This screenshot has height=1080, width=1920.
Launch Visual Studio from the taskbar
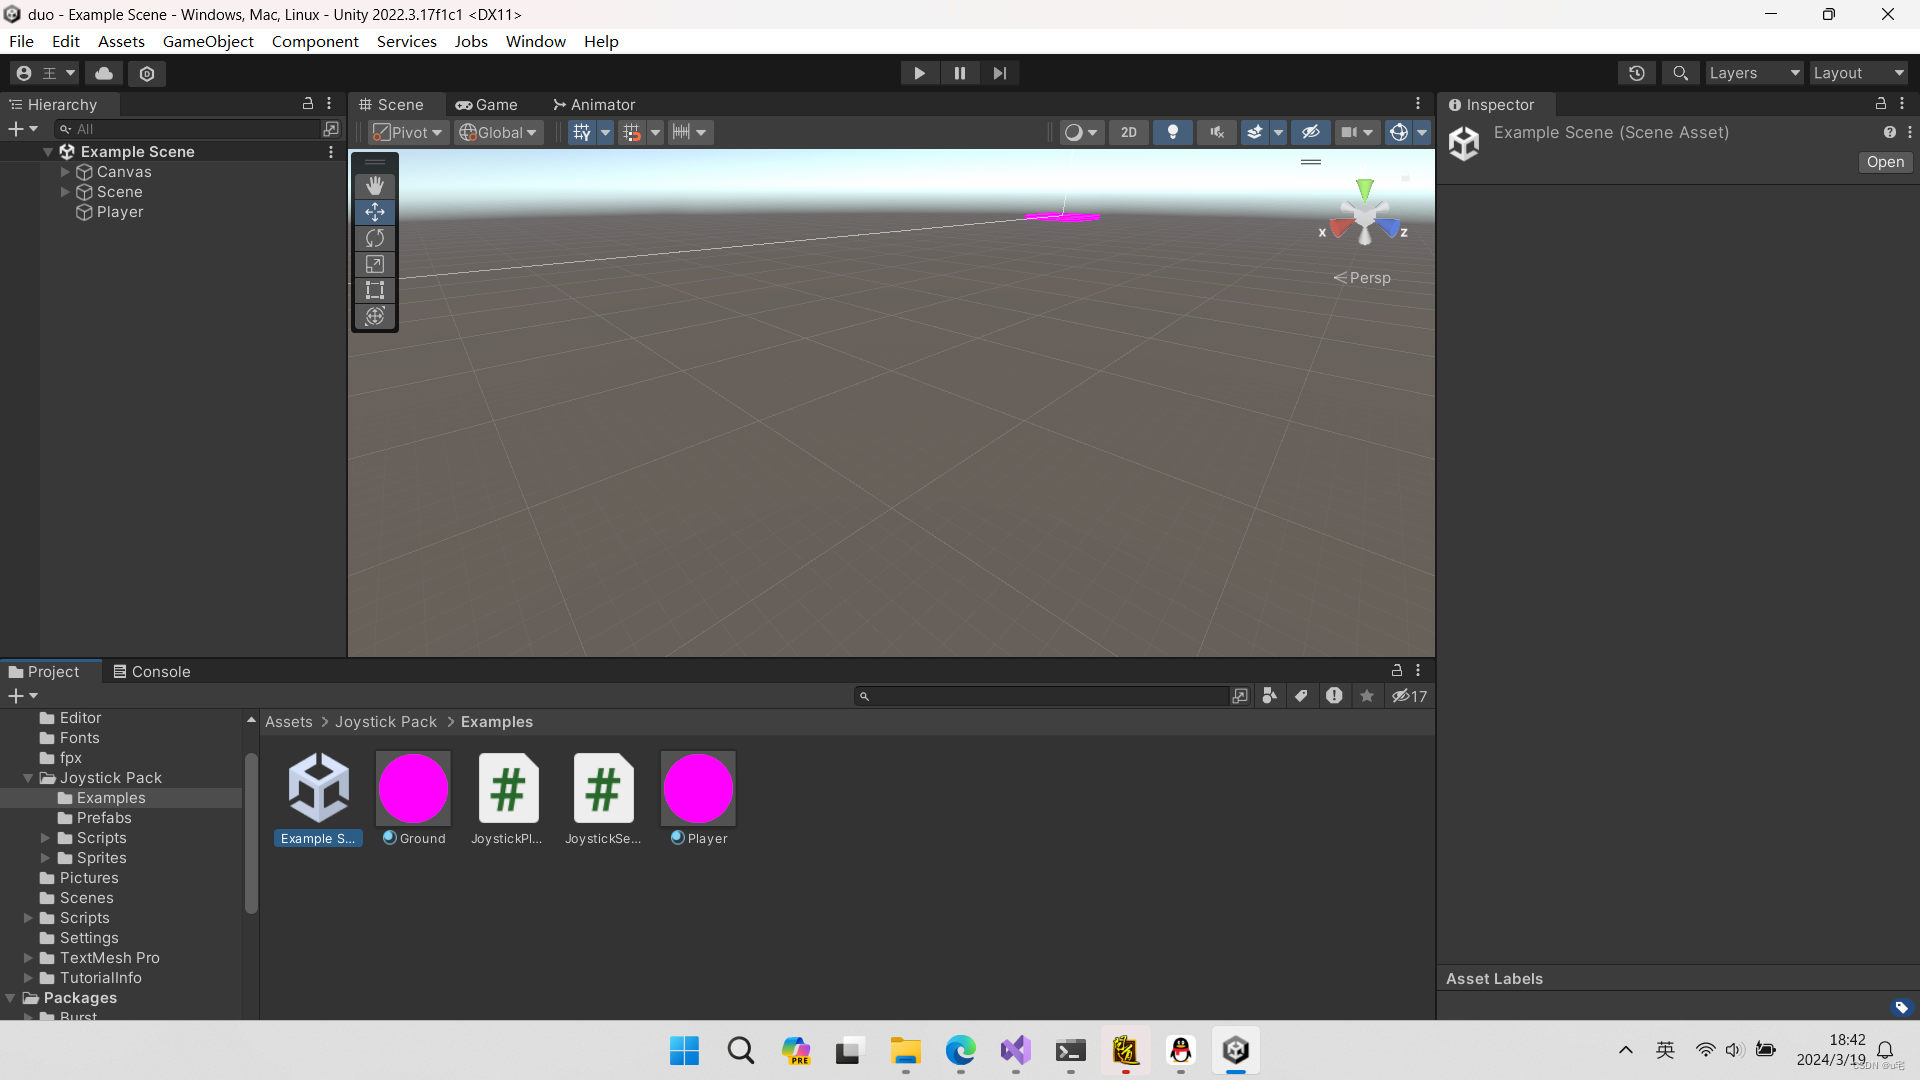(1014, 1051)
